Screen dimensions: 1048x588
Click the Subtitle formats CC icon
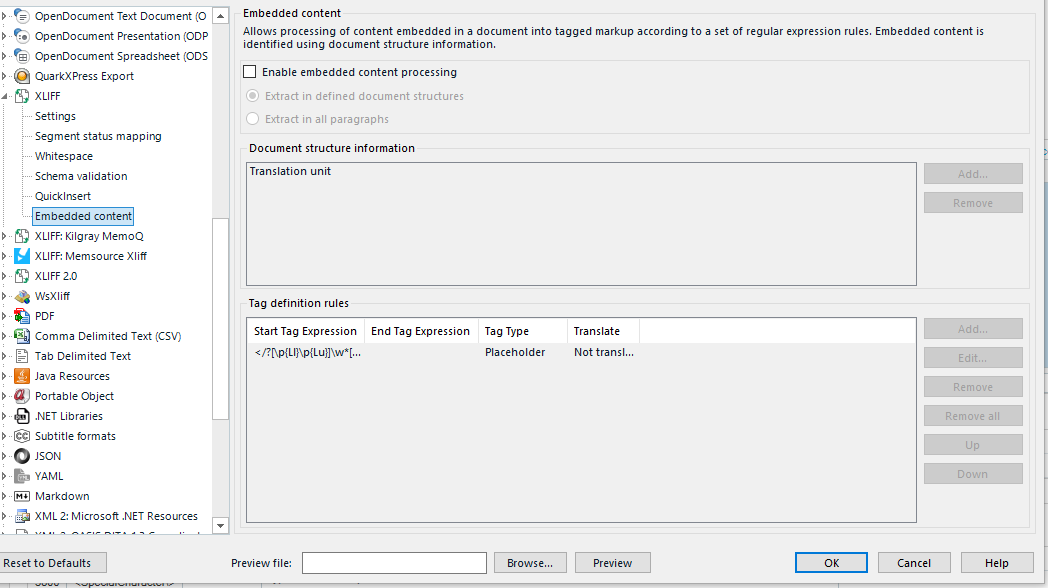pyautogui.click(x=22, y=436)
